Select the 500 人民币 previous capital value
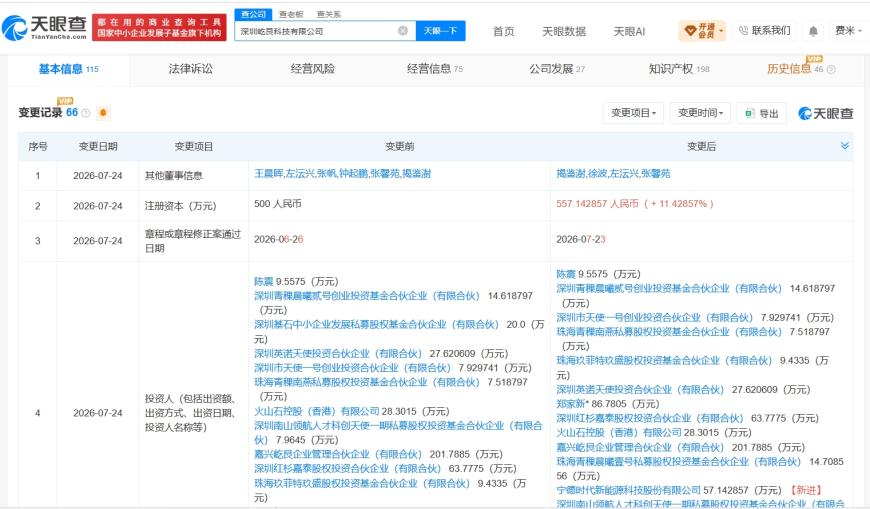This screenshot has height=509, width=870. [x=277, y=204]
